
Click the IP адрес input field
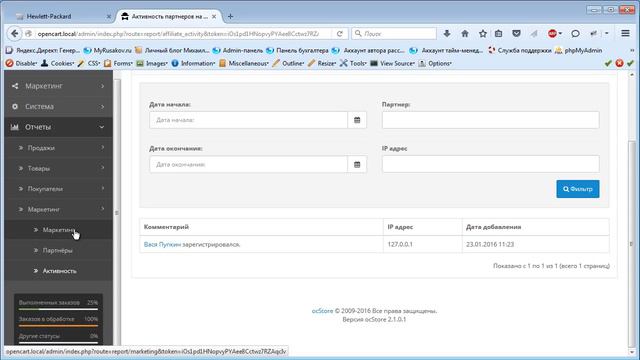click(x=491, y=164)
